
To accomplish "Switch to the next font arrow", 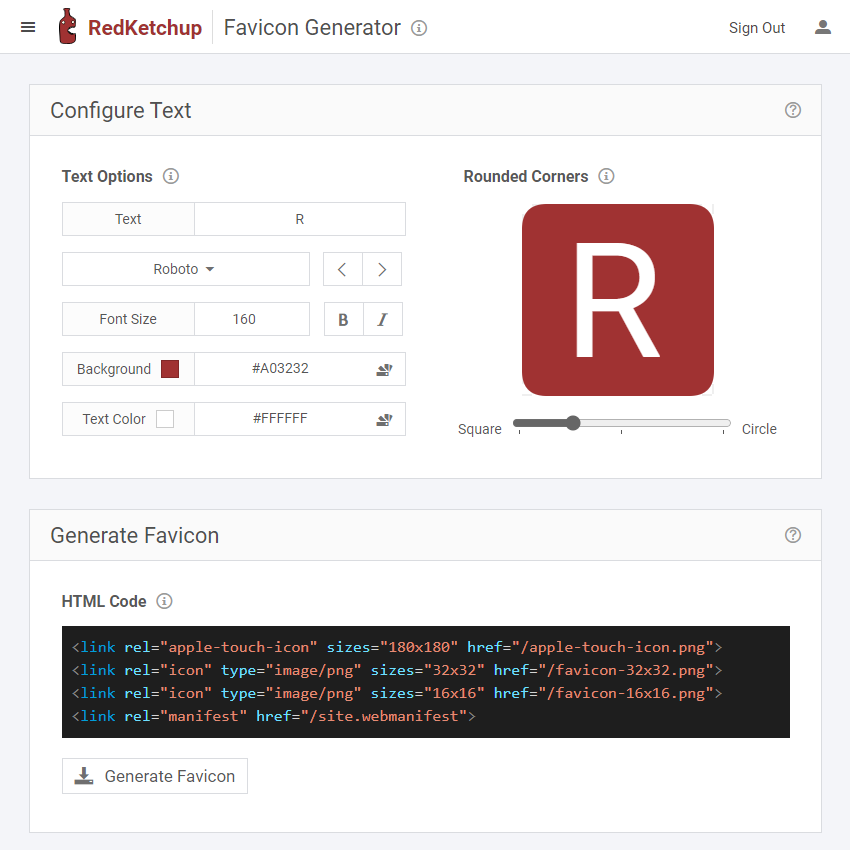I will [x=382, y=269].
